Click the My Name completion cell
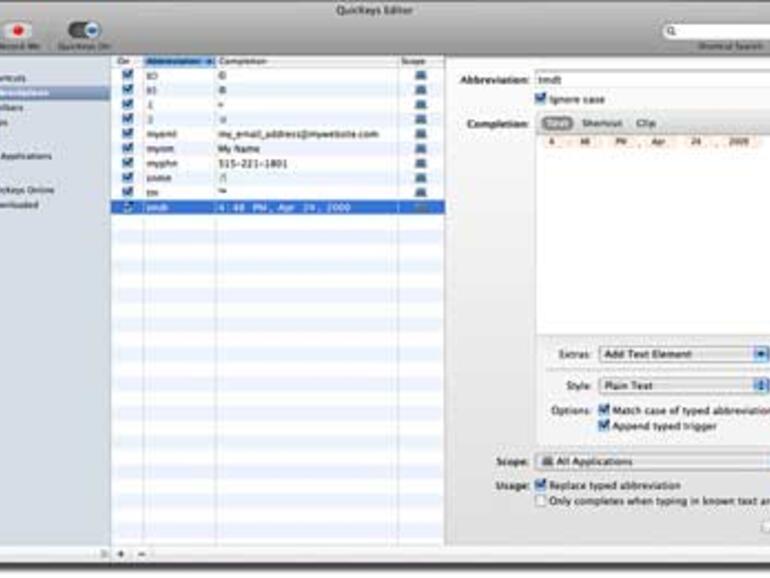The width and height of the screenshot is (770, 578). [307, 149]
